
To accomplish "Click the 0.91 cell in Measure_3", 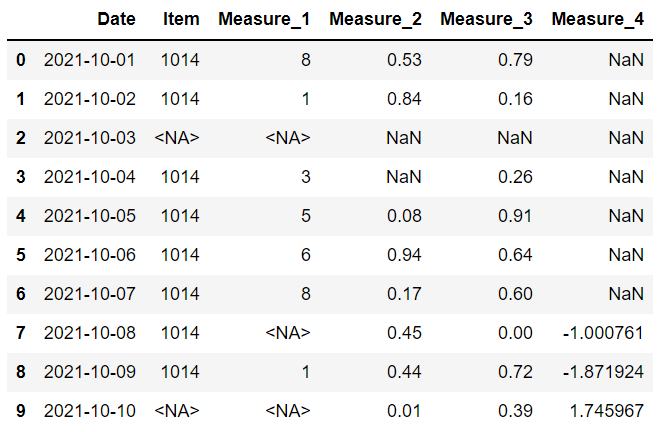I will point(515,215).
